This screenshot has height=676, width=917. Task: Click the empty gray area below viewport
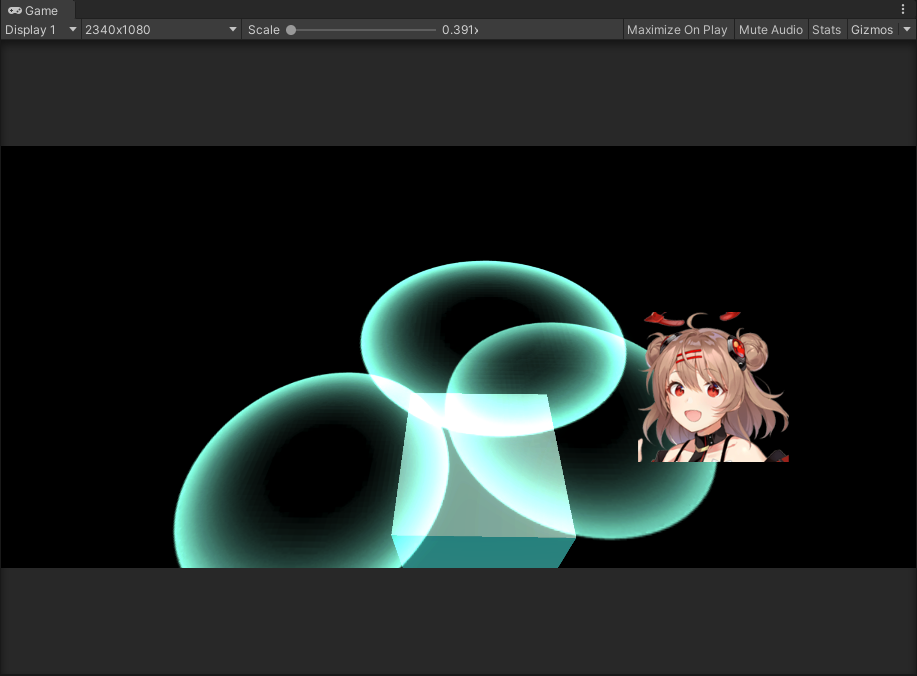point(458,620)
